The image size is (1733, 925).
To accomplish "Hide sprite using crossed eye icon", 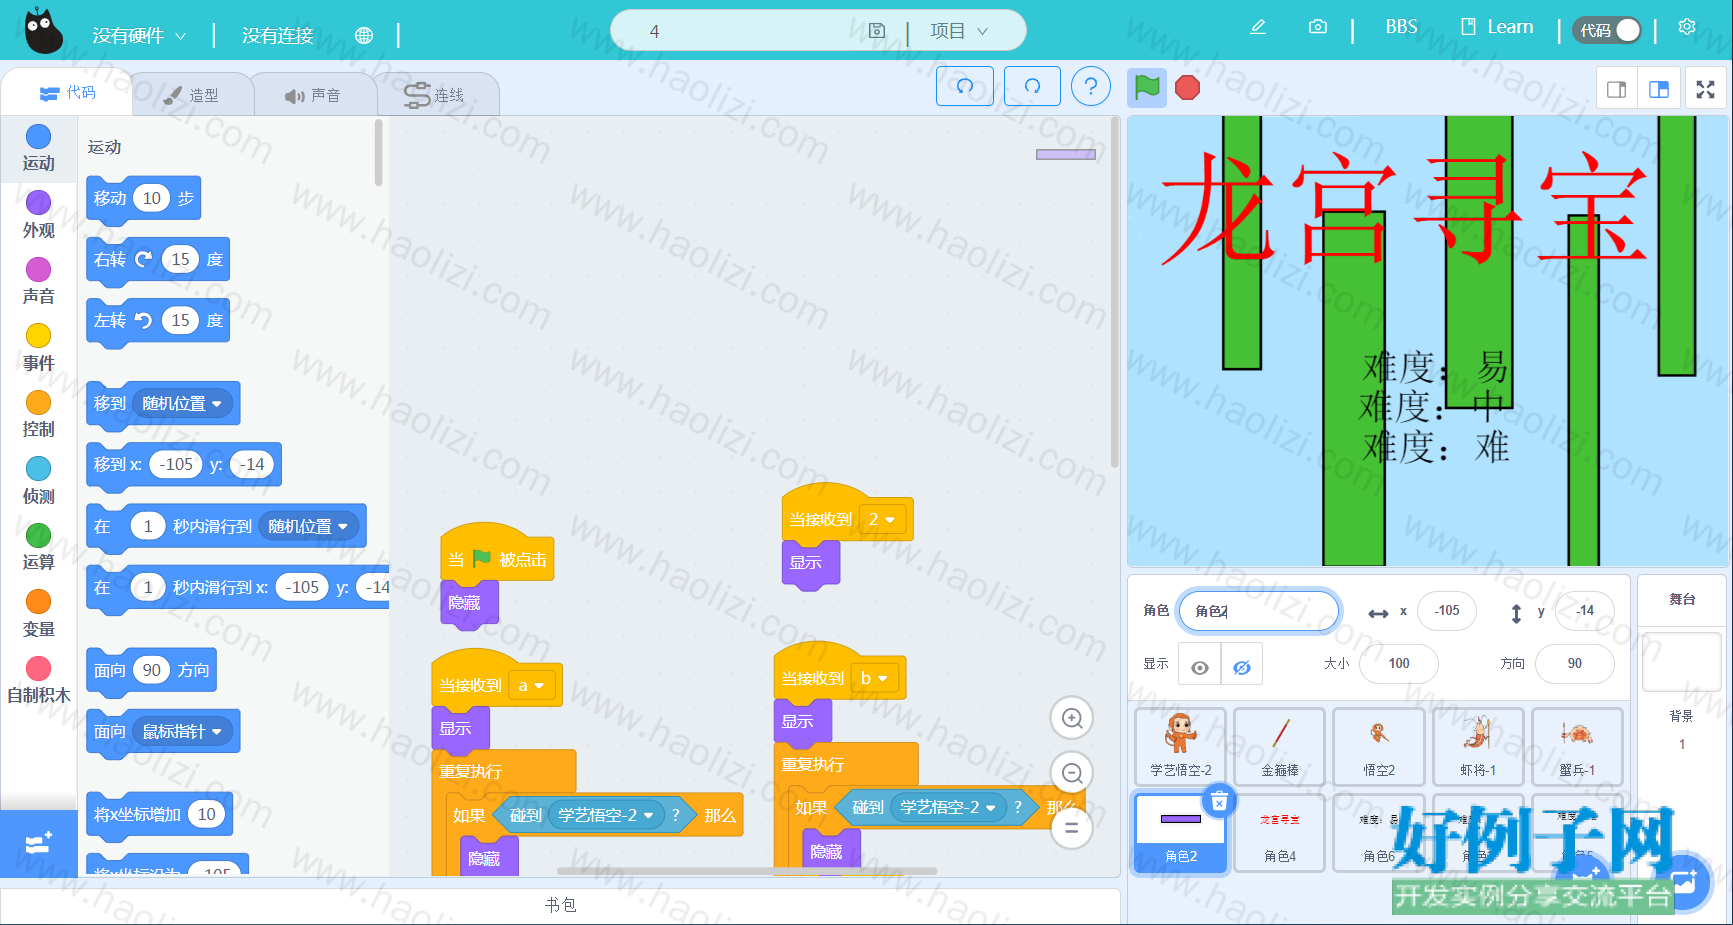I will (1242, 667).
